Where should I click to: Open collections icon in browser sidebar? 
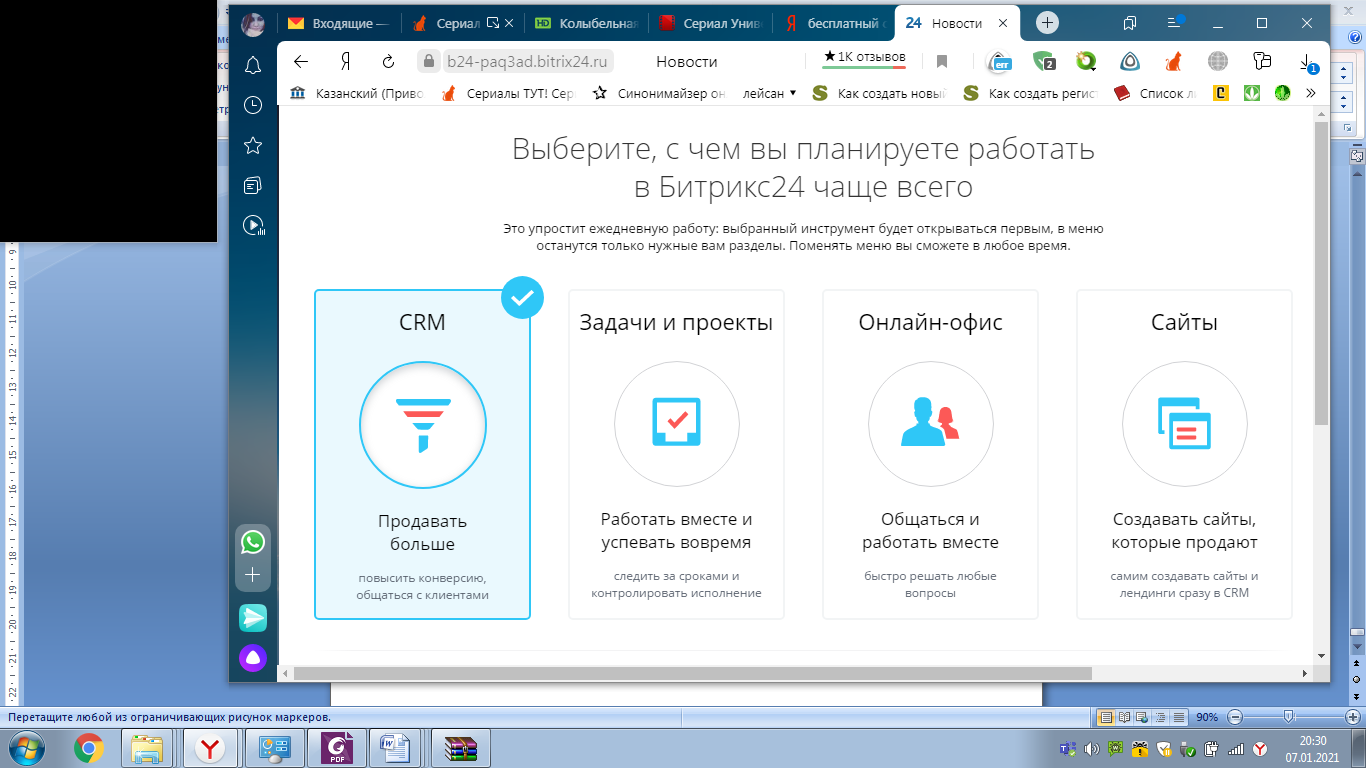(253, 185)
